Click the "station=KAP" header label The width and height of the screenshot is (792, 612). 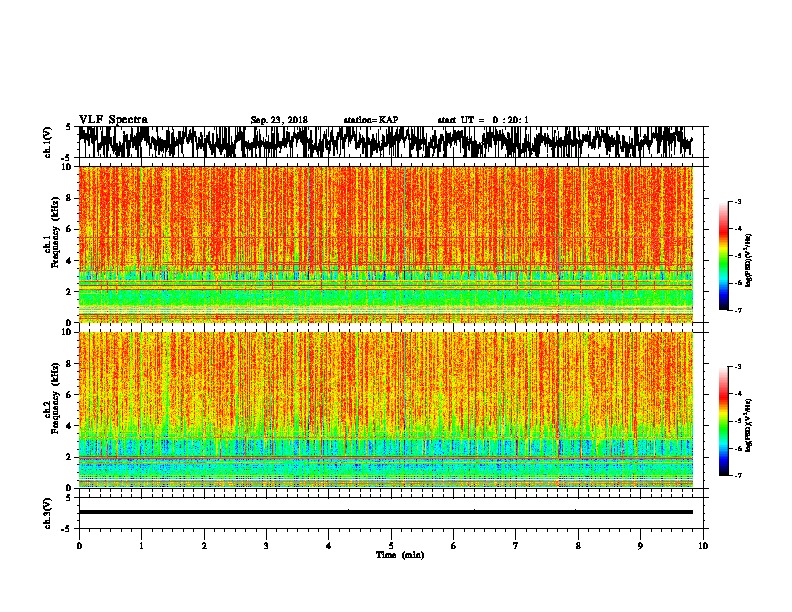[371, 120]
